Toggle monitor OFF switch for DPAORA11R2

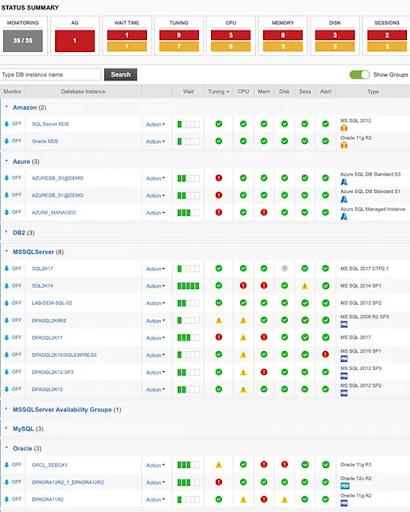pos(13,499)
